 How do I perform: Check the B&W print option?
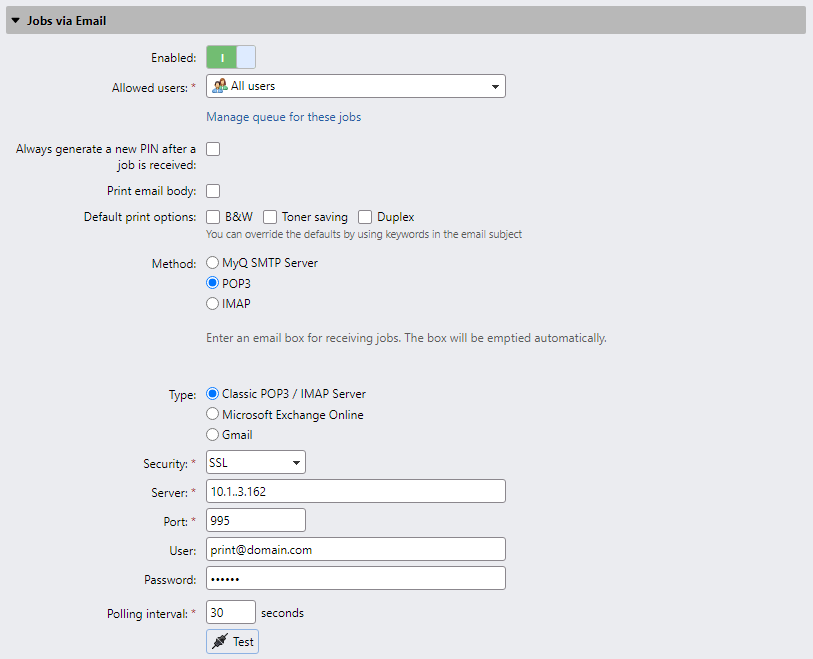(212, 216)
